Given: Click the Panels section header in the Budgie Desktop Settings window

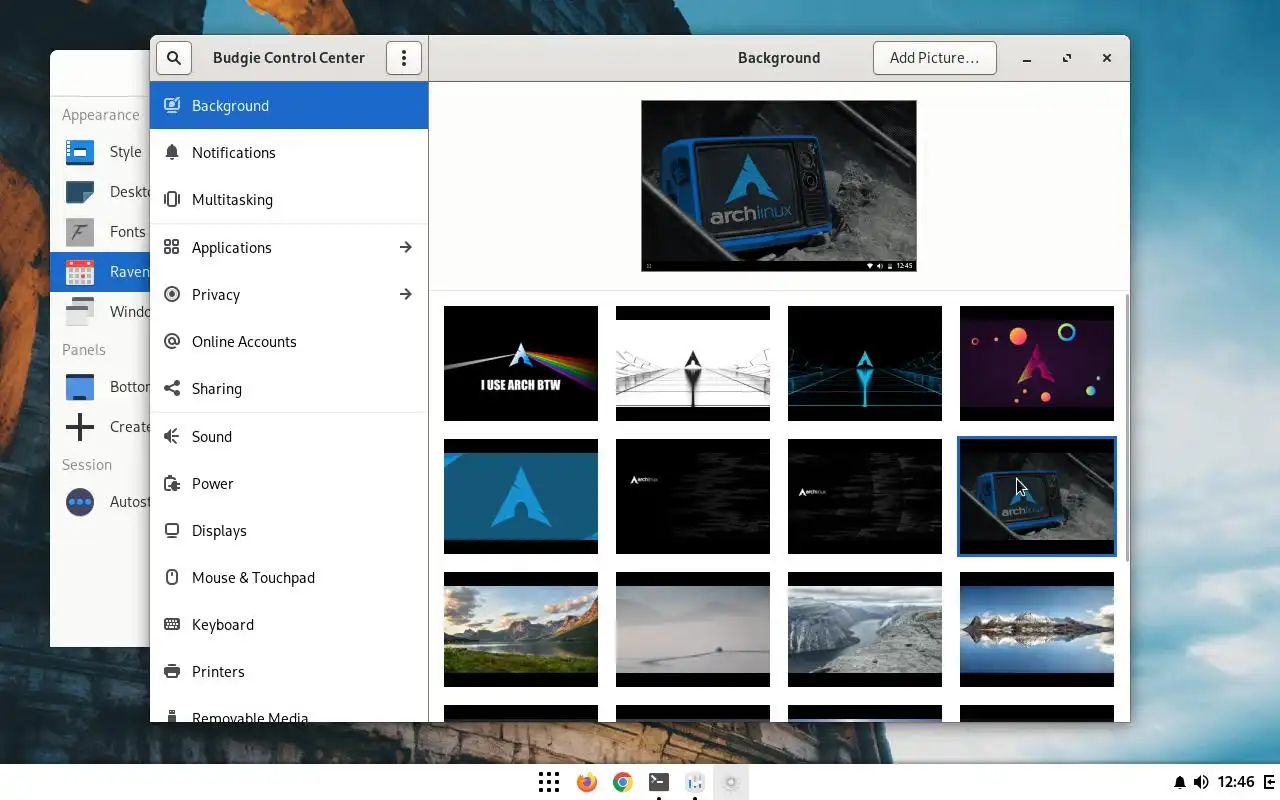Looking at the screenshot, I should pos(84,350).
